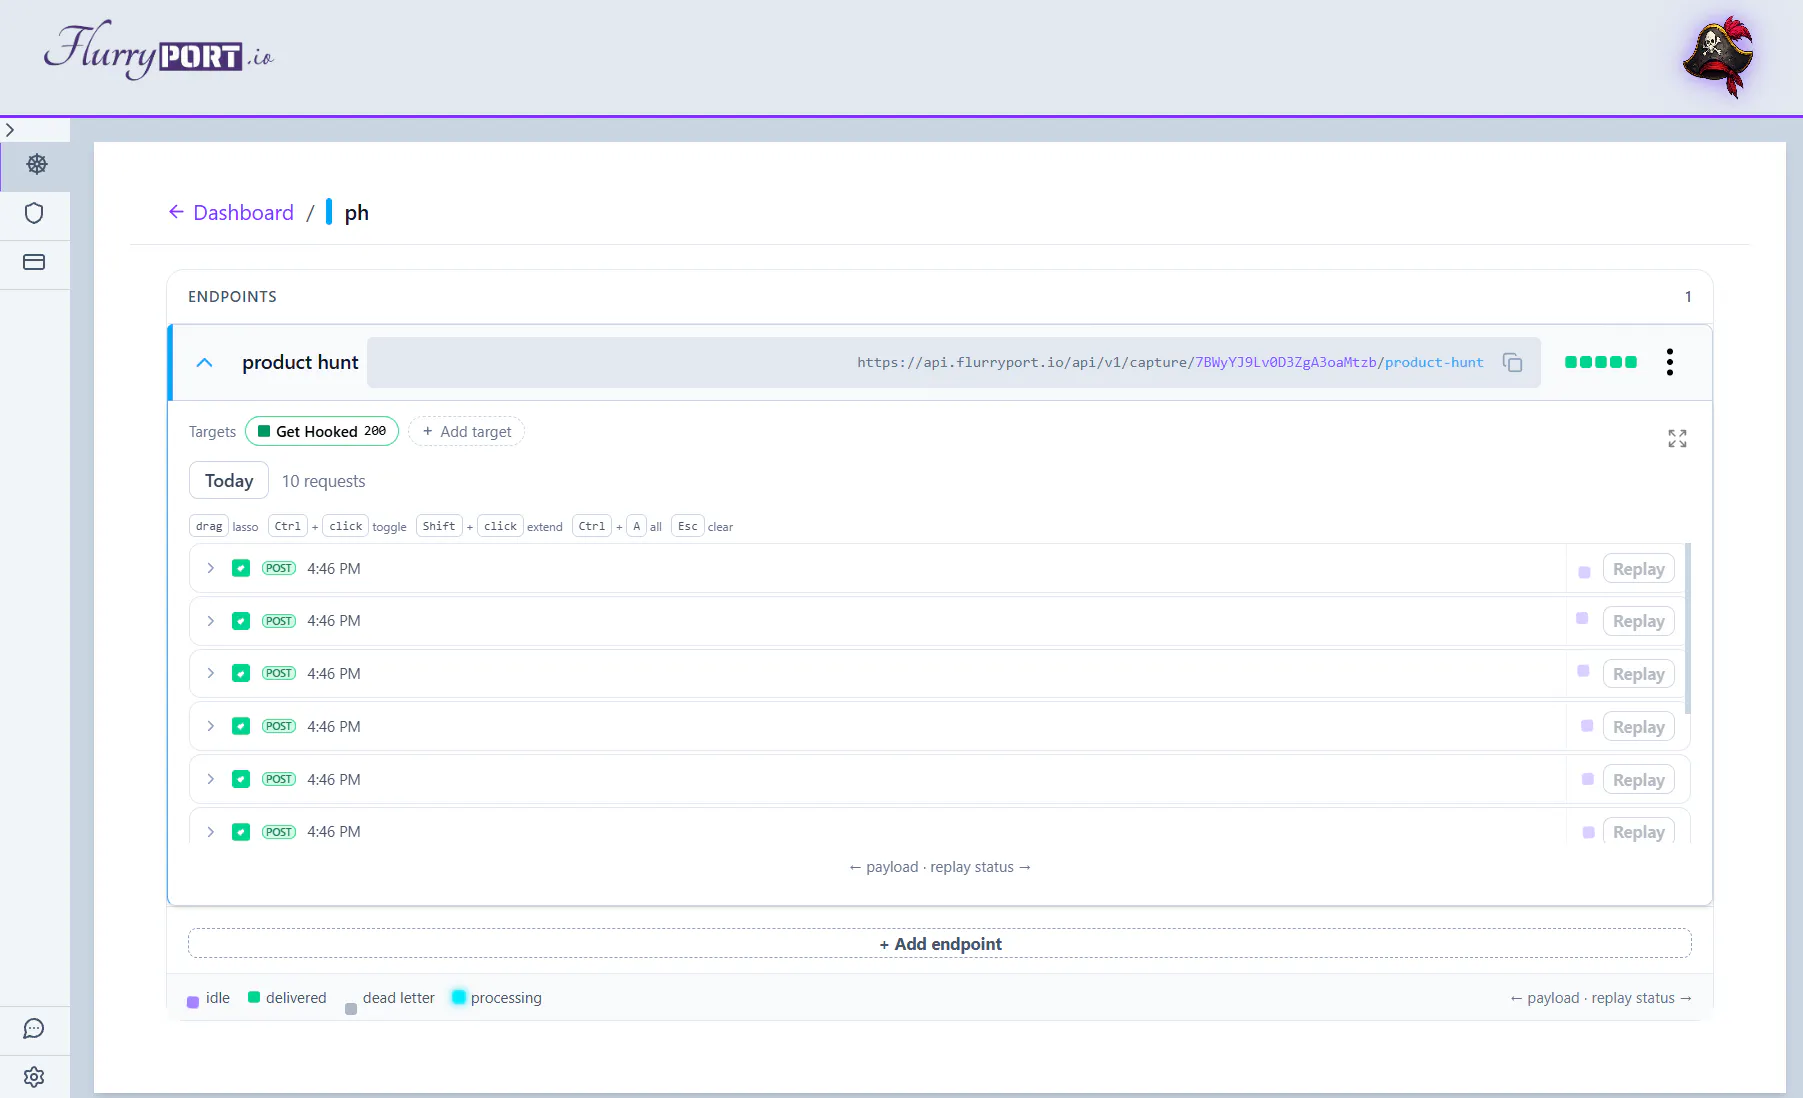
Task: Replay the second request
Action: tap(1638, 621)
